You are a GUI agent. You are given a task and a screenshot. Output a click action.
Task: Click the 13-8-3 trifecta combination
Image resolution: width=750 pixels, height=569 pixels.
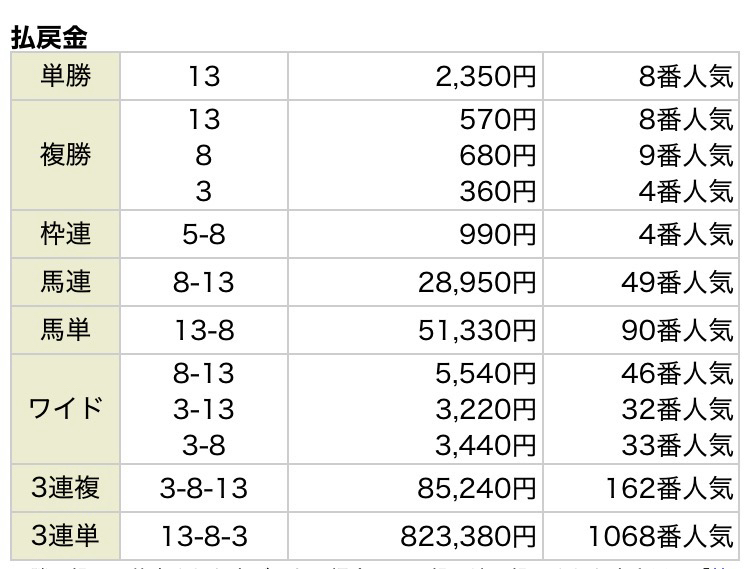point(203,538)
